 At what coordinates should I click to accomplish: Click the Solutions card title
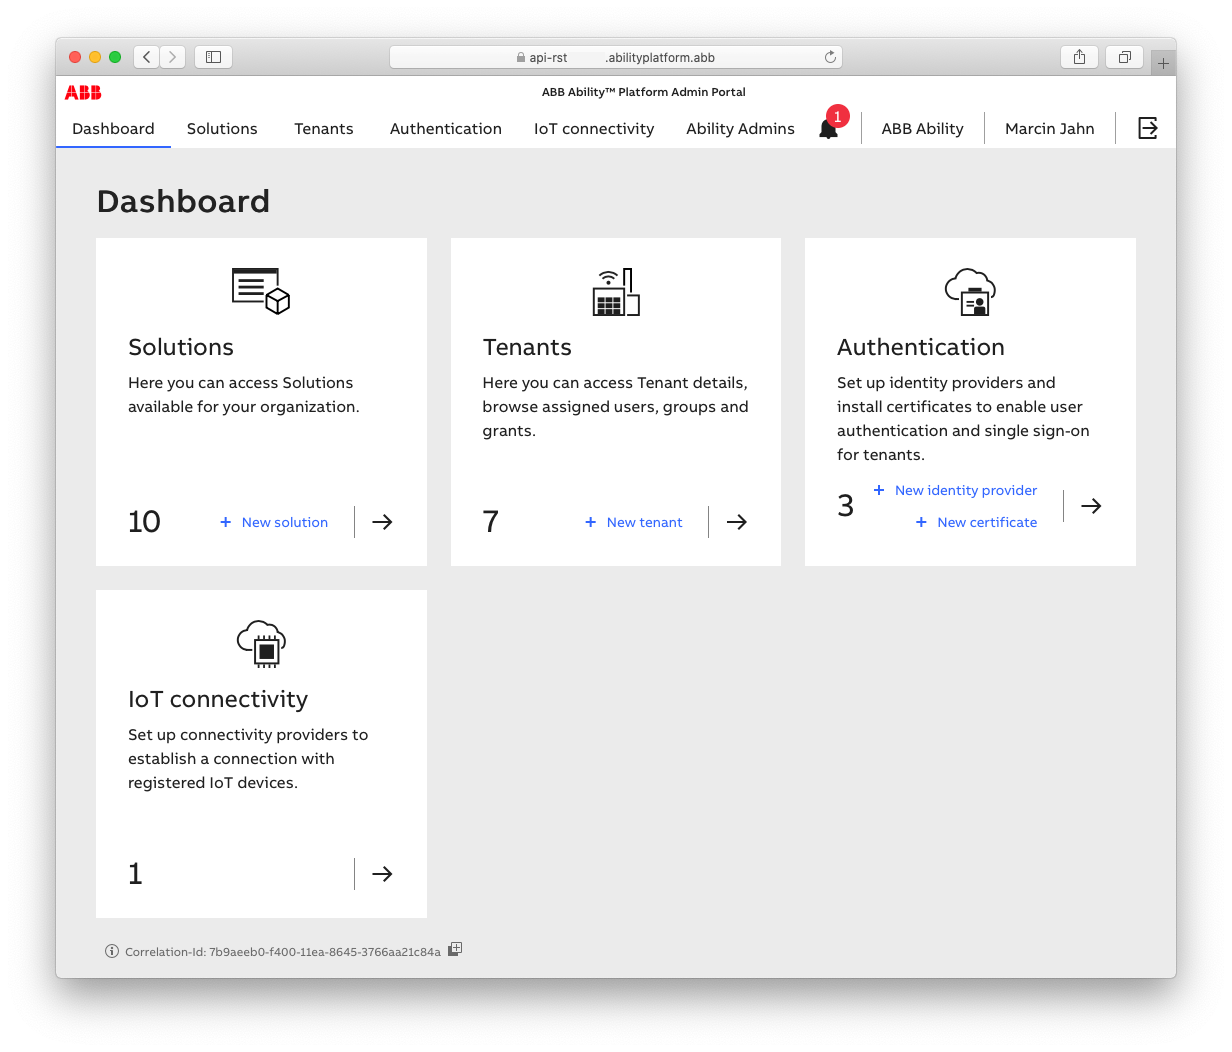pyautogui.click(x=181, y=347)
